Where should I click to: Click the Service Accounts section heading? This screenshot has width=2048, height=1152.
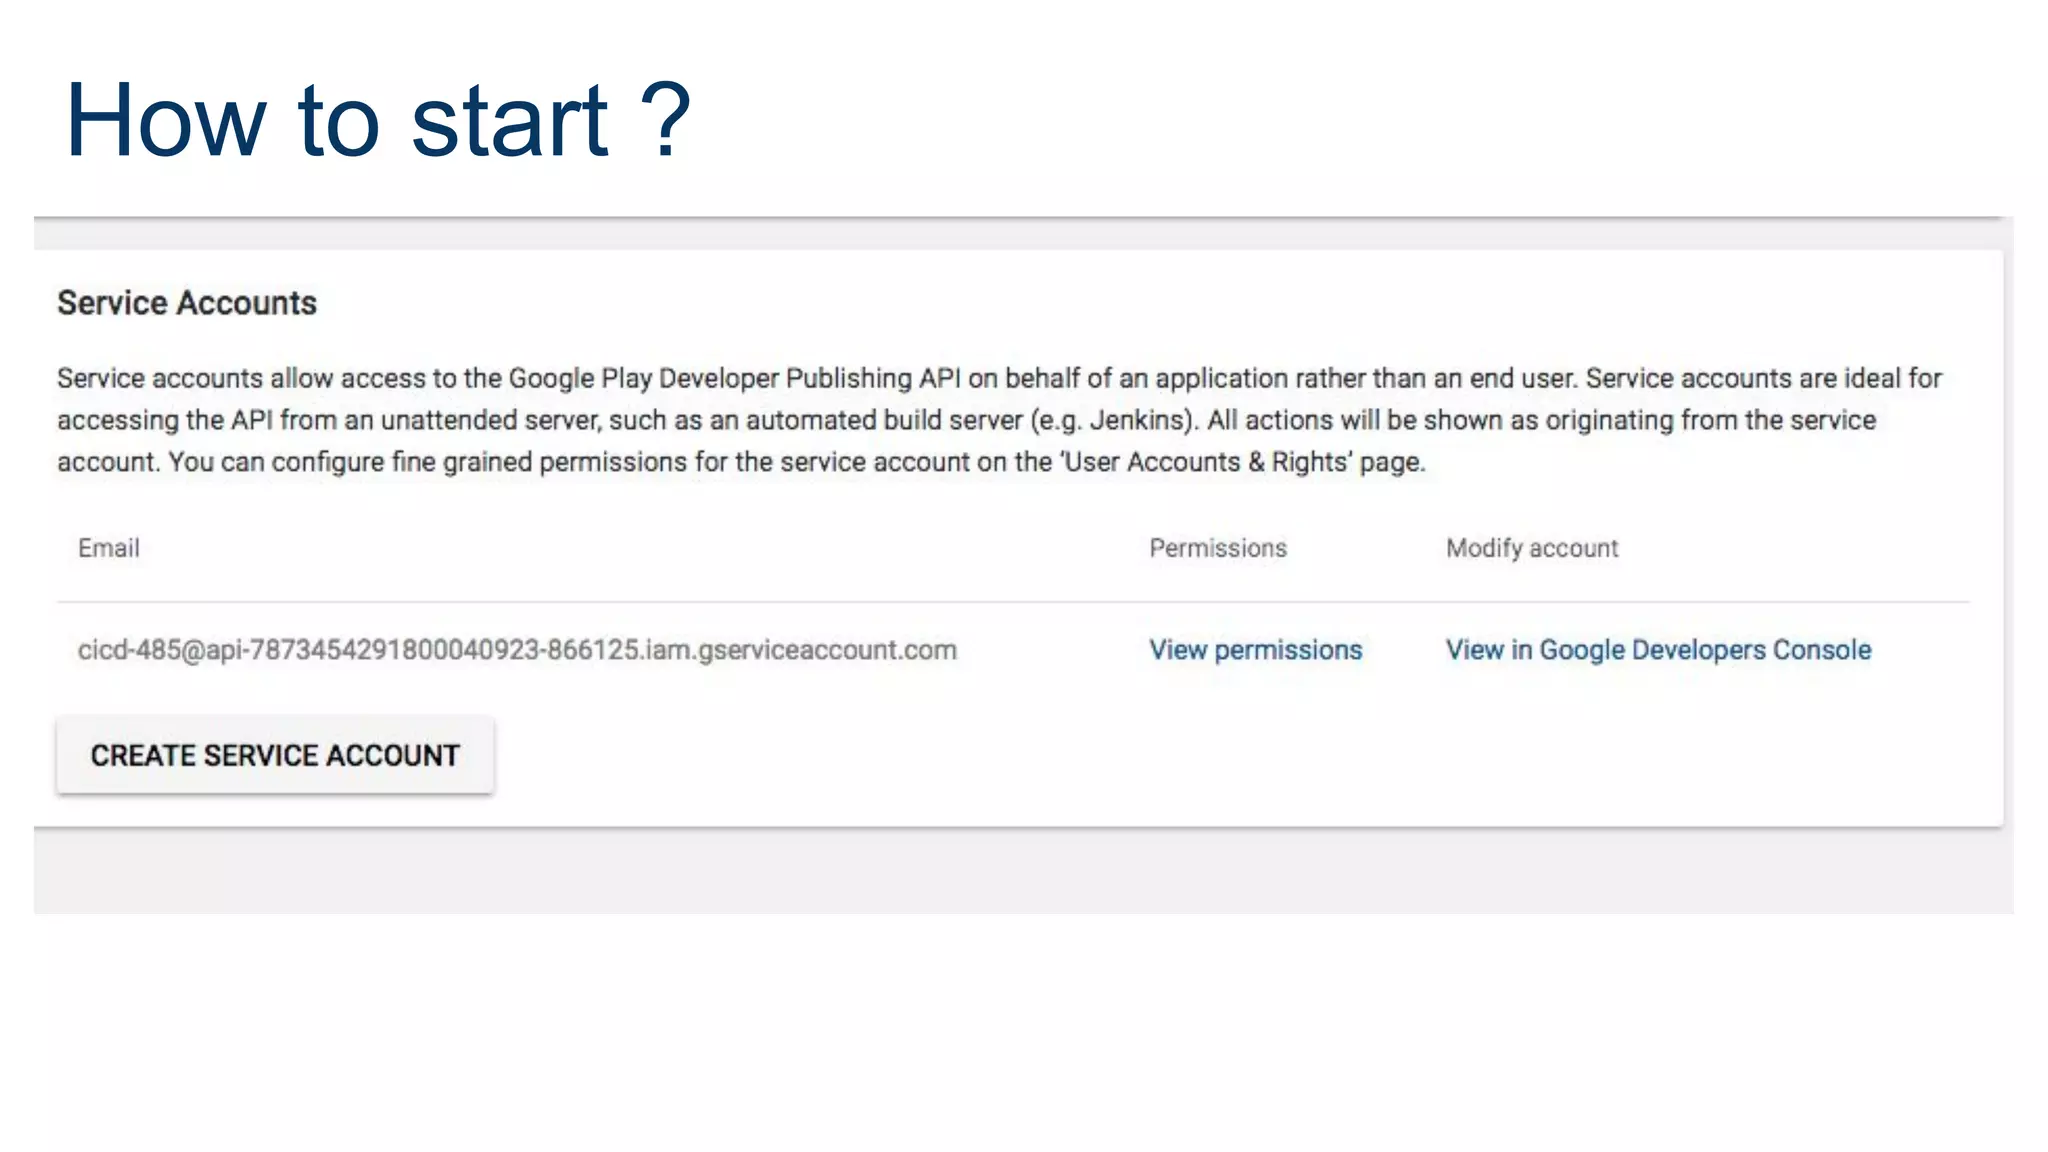187,303
